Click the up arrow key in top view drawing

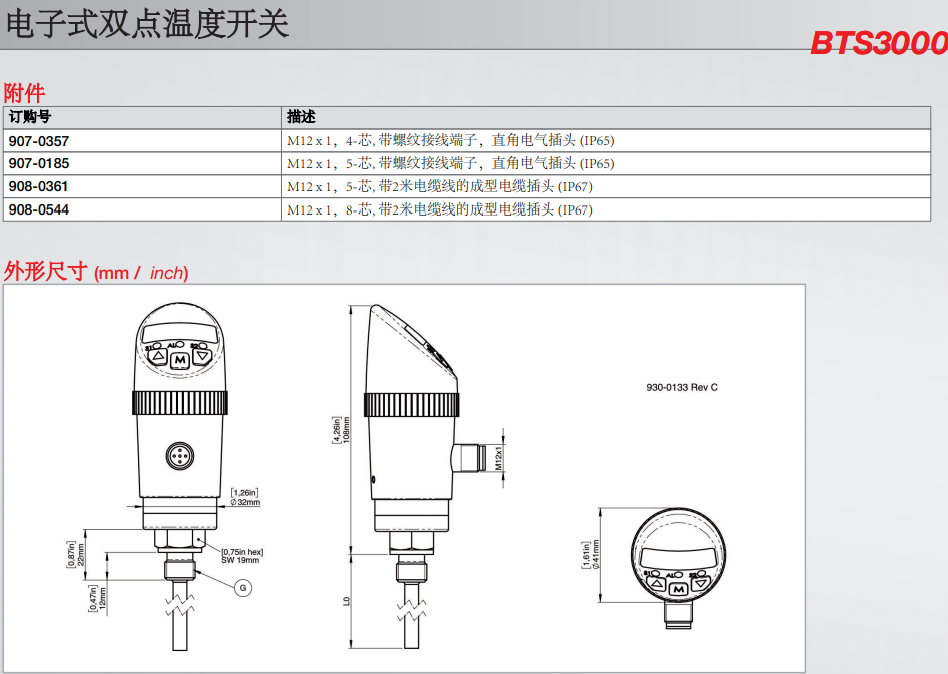coord(657,584)
